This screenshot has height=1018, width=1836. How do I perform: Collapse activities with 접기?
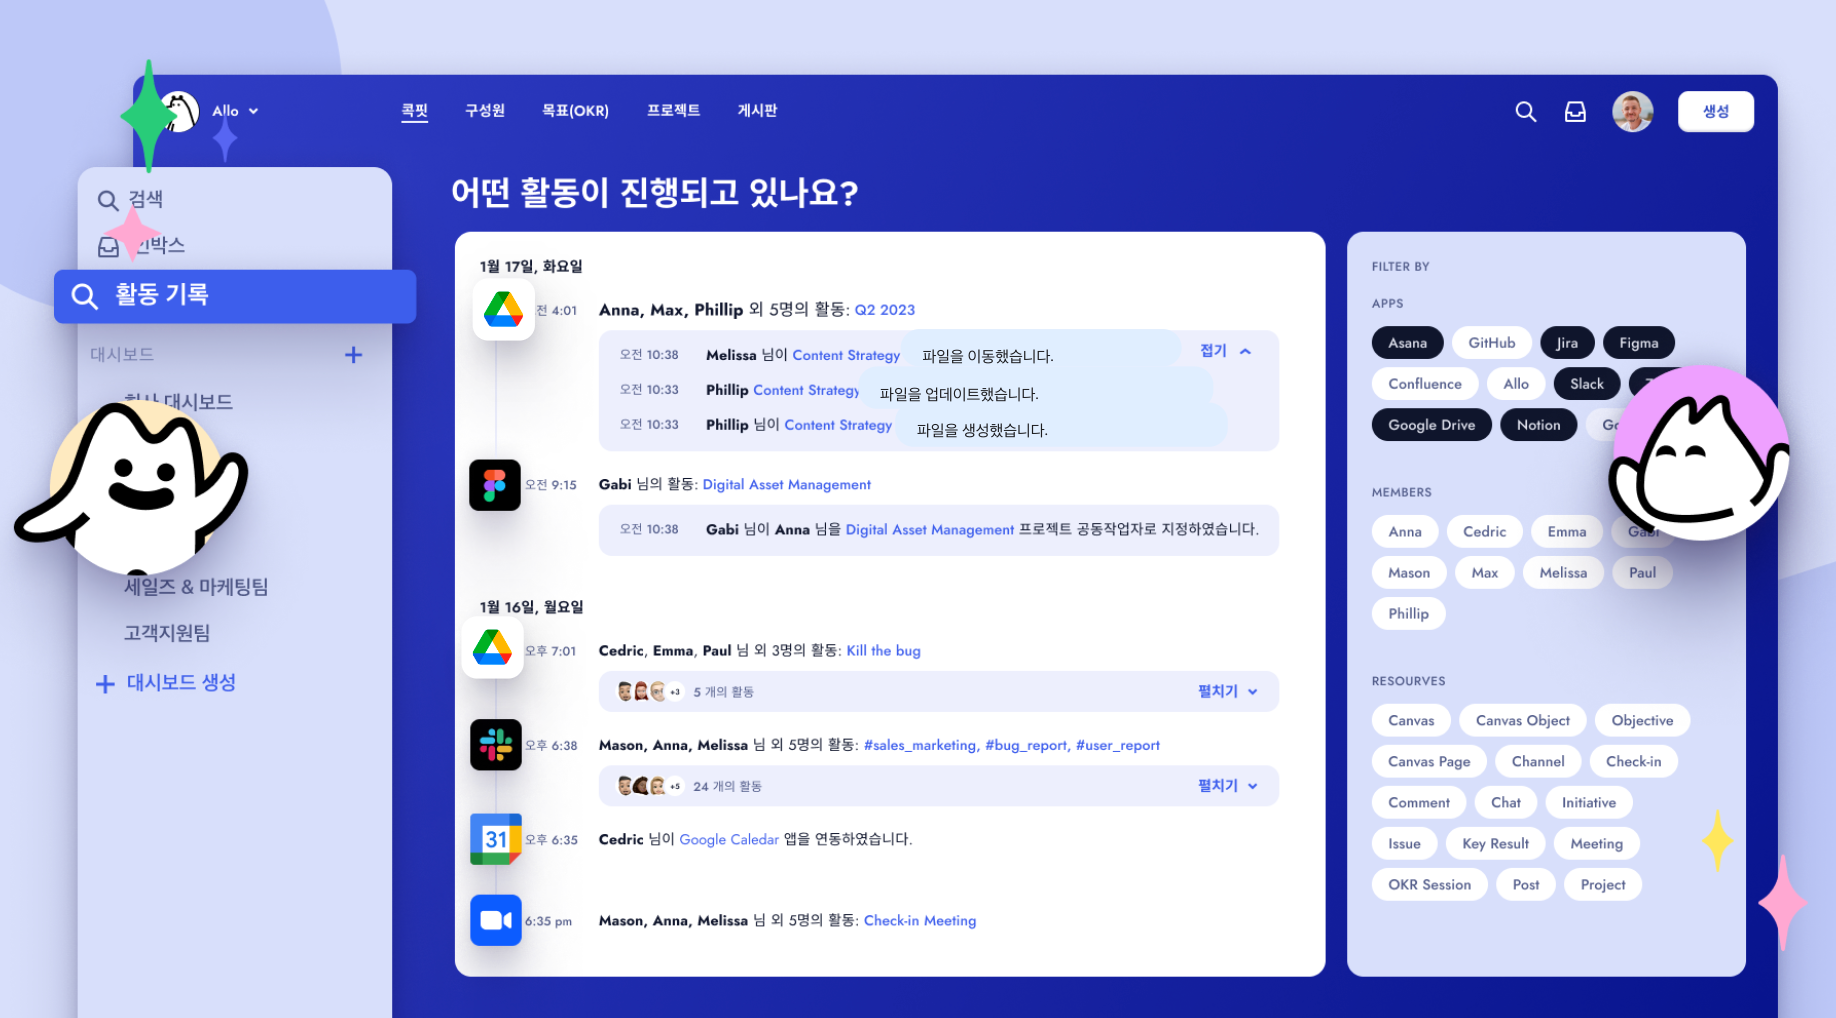point(1225,351)
